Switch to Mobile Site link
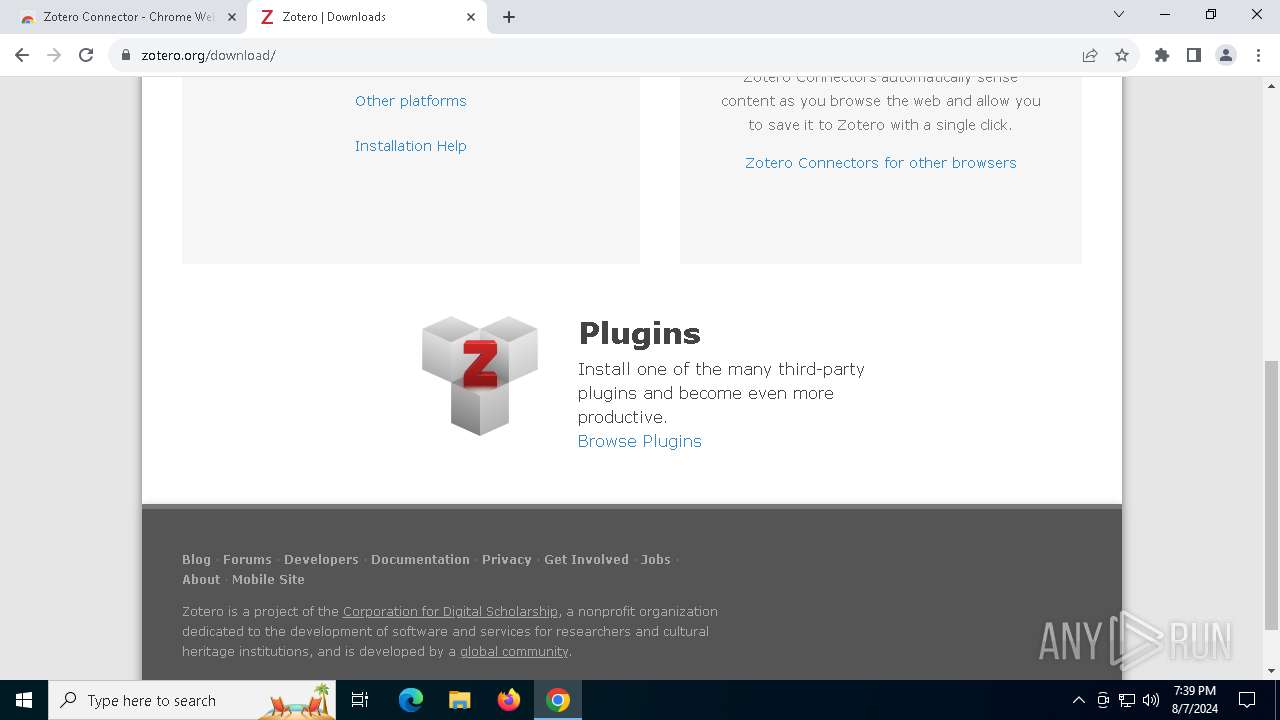 (x=268, y=579)
